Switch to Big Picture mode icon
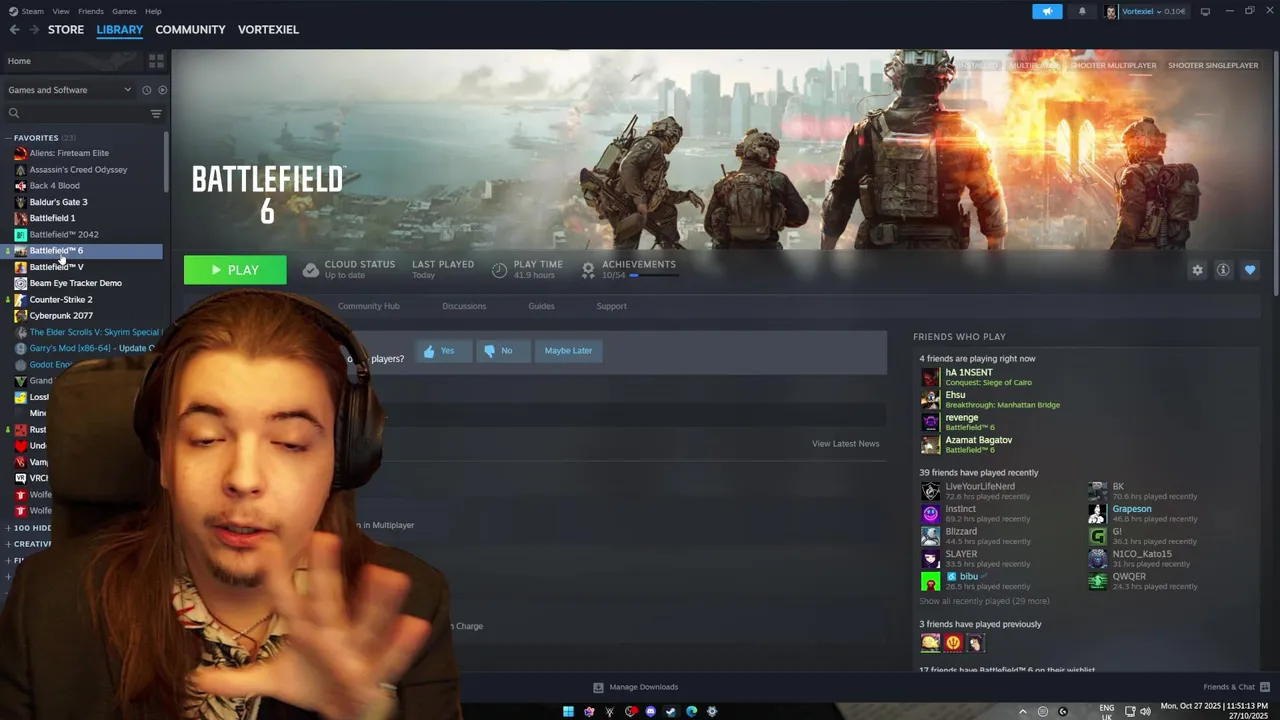Viewport: 1280px width, 720px height. (1205, 11)
